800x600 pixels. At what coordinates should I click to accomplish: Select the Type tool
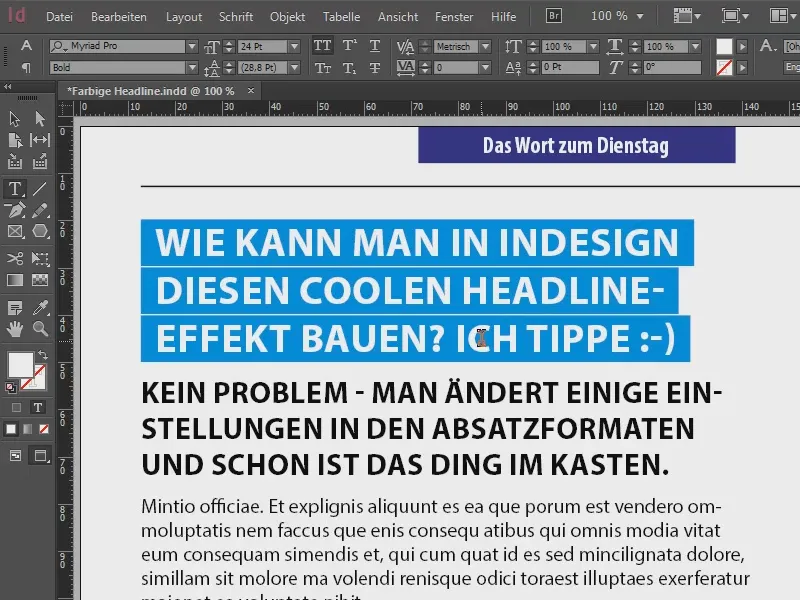pyautogui.click(x=14, y=189)
